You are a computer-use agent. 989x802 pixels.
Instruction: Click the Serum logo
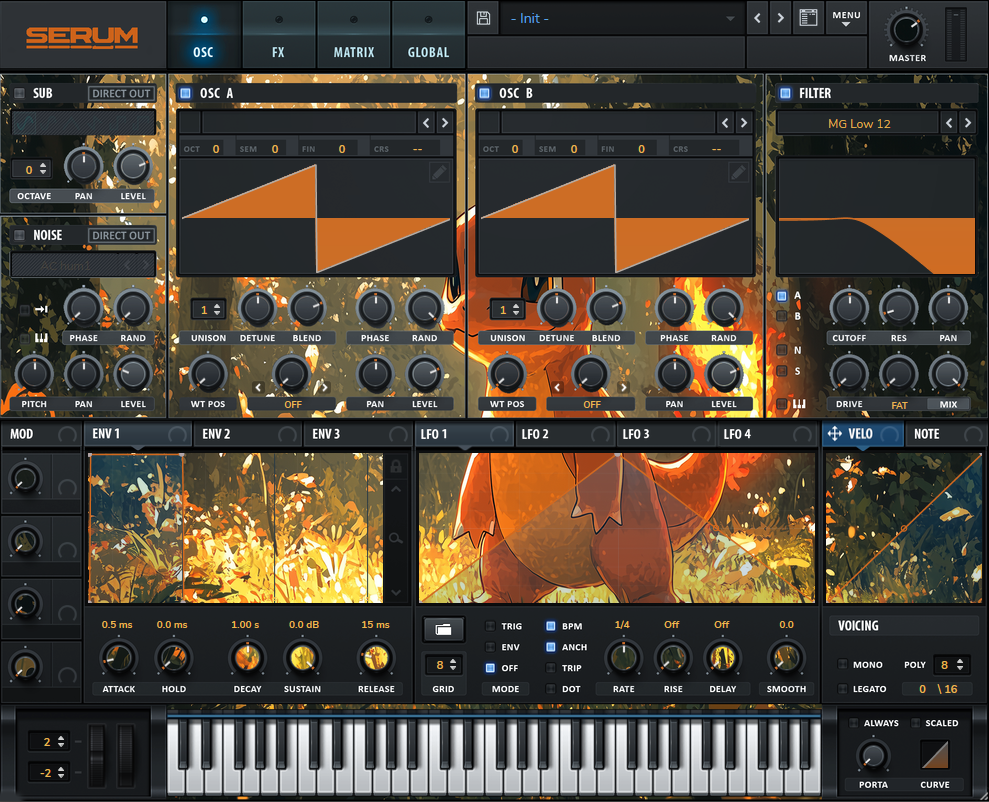(82, 38)
